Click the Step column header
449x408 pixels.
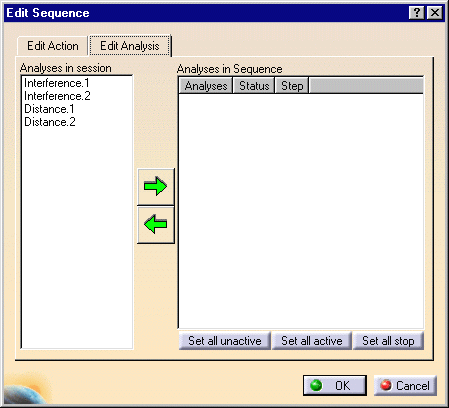(292, 86)
